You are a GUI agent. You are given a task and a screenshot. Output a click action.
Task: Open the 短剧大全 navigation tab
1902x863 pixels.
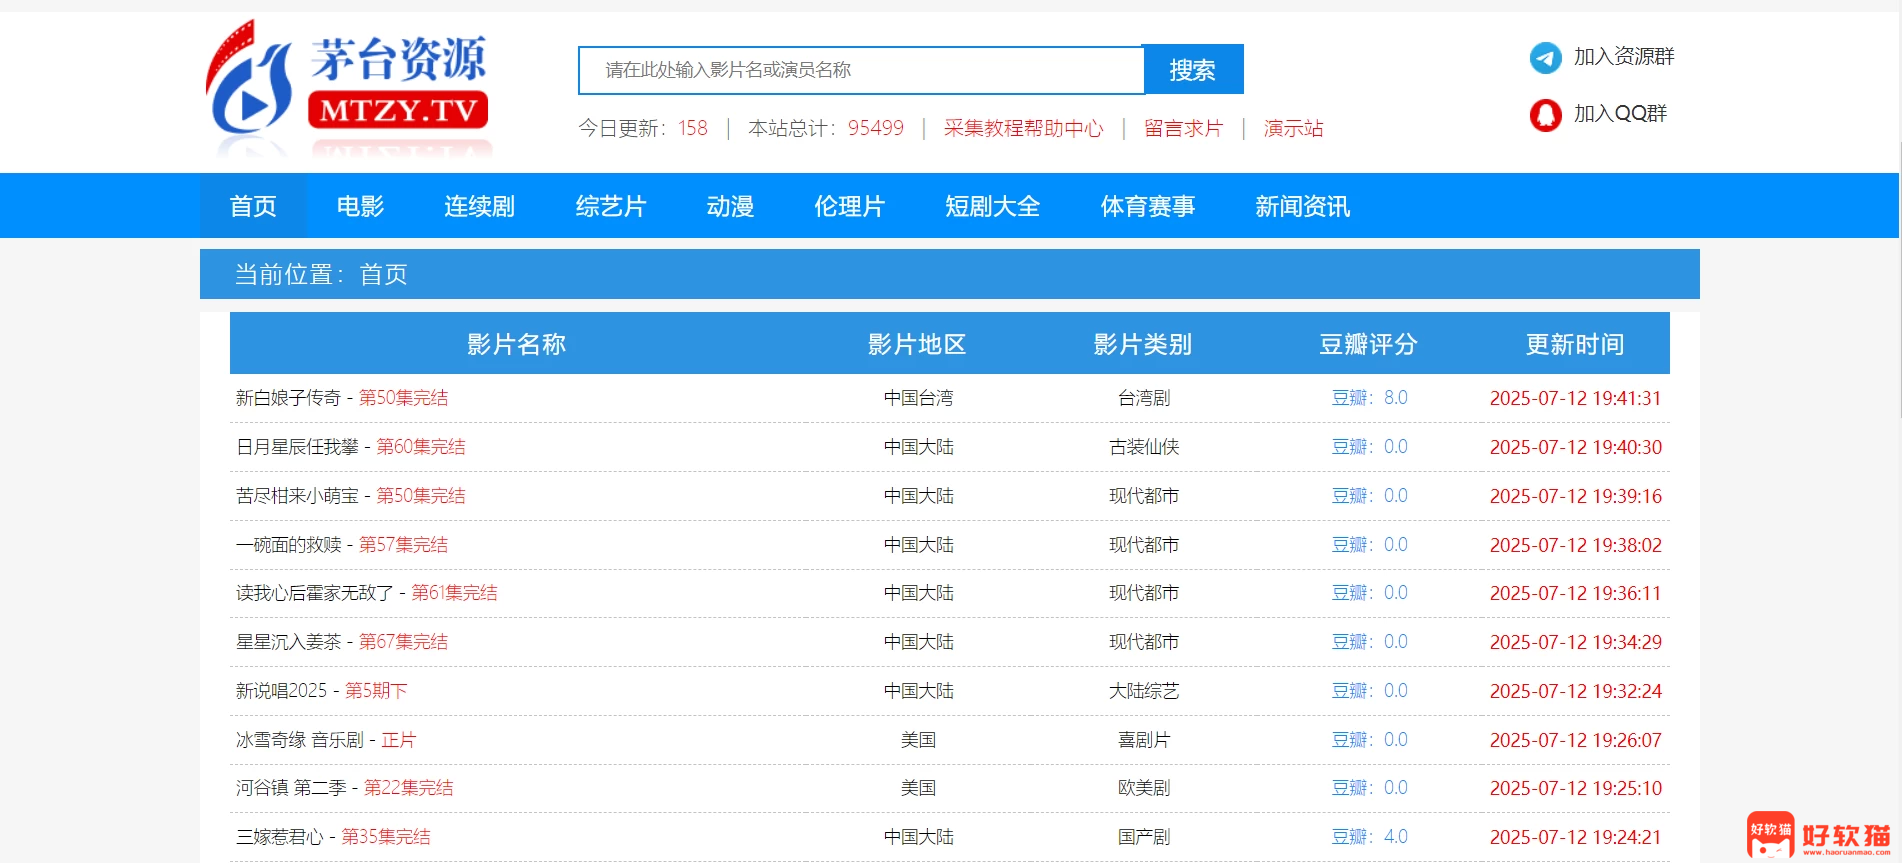pyautogui.click(x=993, y=206)
